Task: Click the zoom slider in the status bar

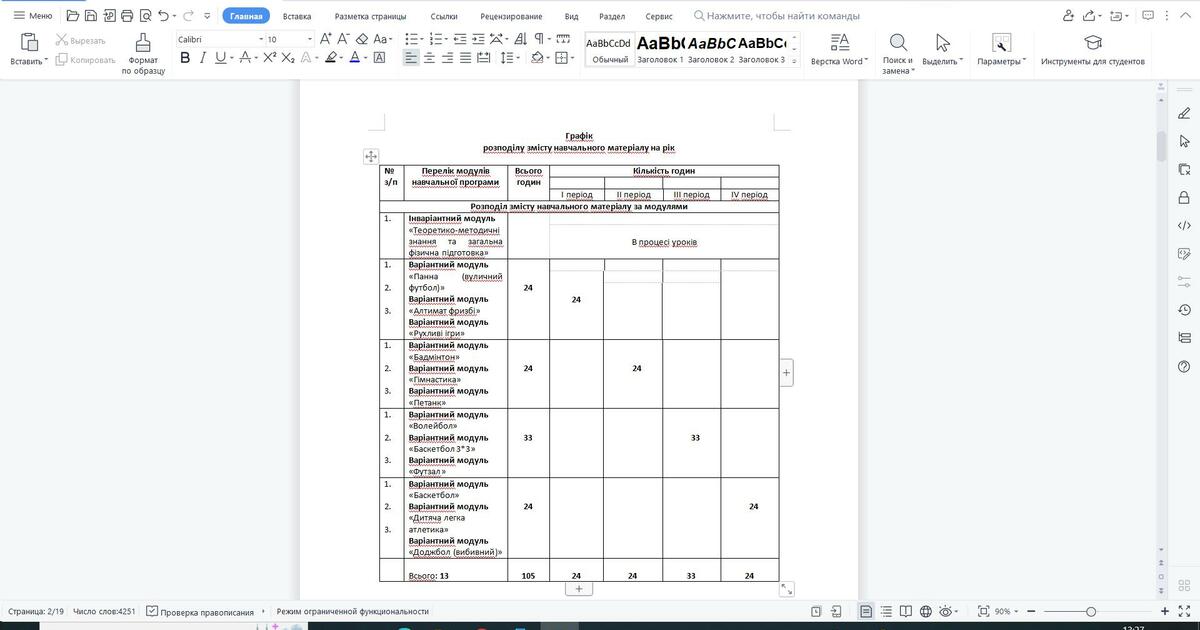Action: [1090, 611]
